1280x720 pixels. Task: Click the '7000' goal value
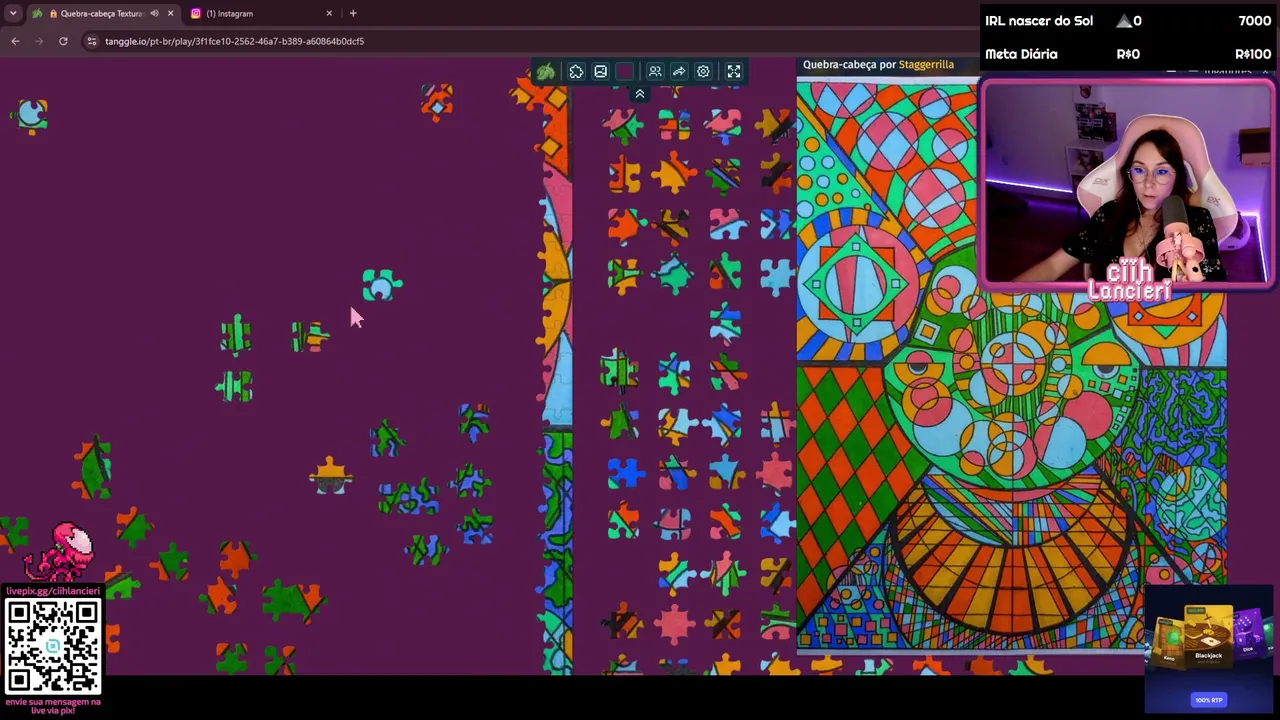click(1255, 21)
